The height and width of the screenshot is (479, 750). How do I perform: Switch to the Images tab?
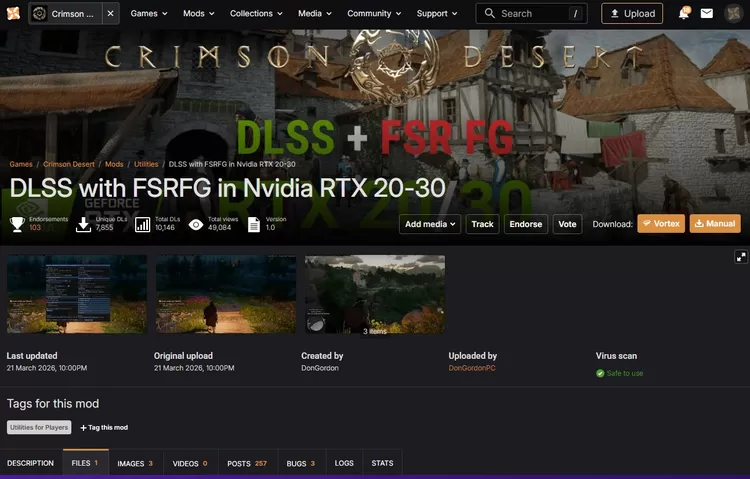135,463
